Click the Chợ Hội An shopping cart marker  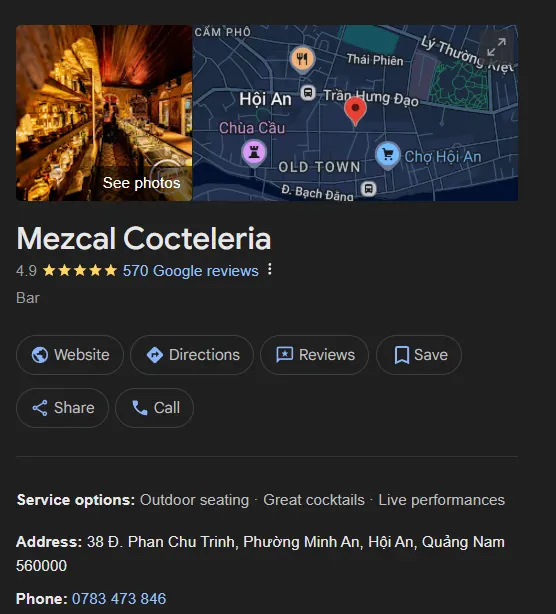pos(388,155)
